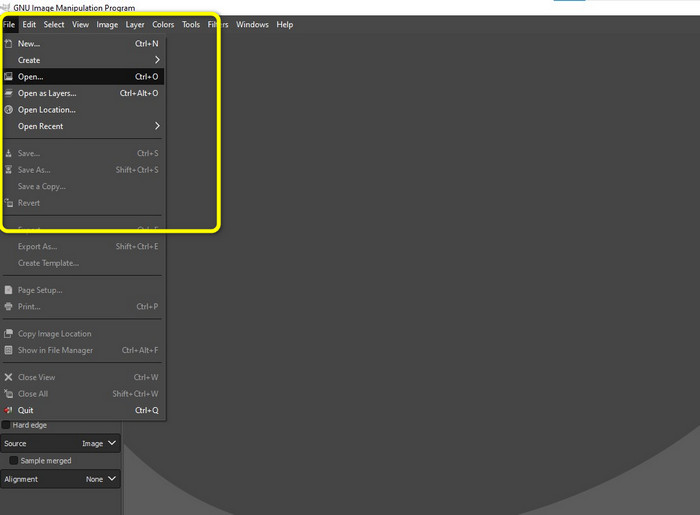This screenshot has width=700, height=515.
Task: Click the printer icon beside Print
Action: pos(8,307)
